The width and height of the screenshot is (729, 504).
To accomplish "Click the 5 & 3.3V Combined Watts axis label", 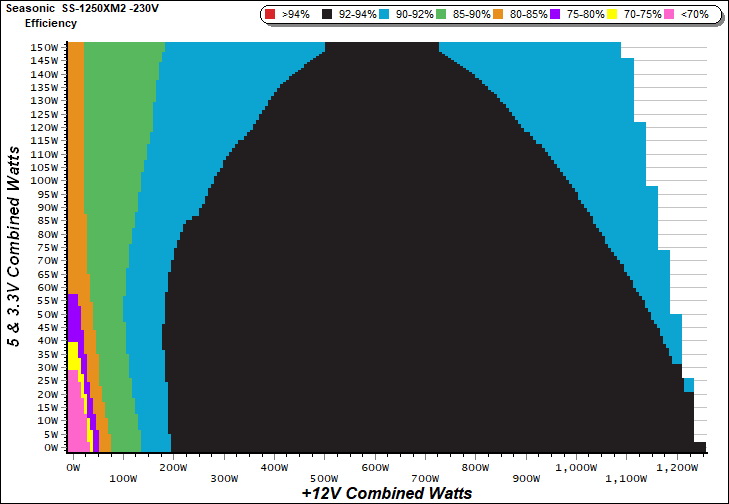I will pyautogui.click(x=16, y=247).
